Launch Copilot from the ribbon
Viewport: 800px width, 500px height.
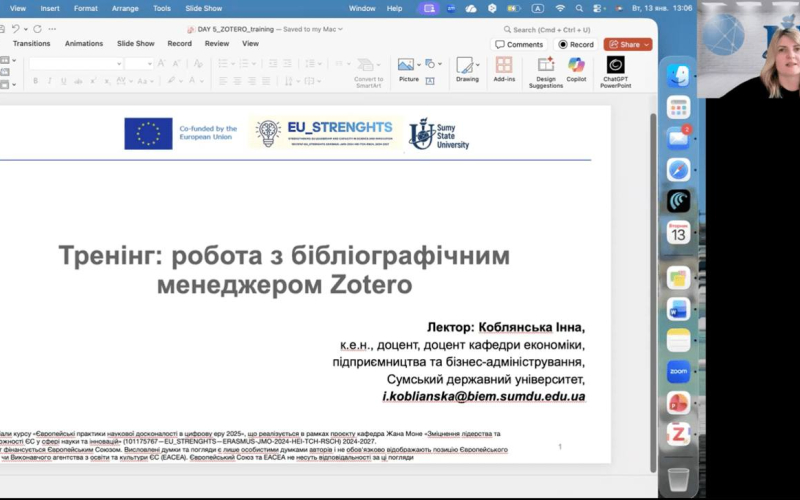point(577,69)
